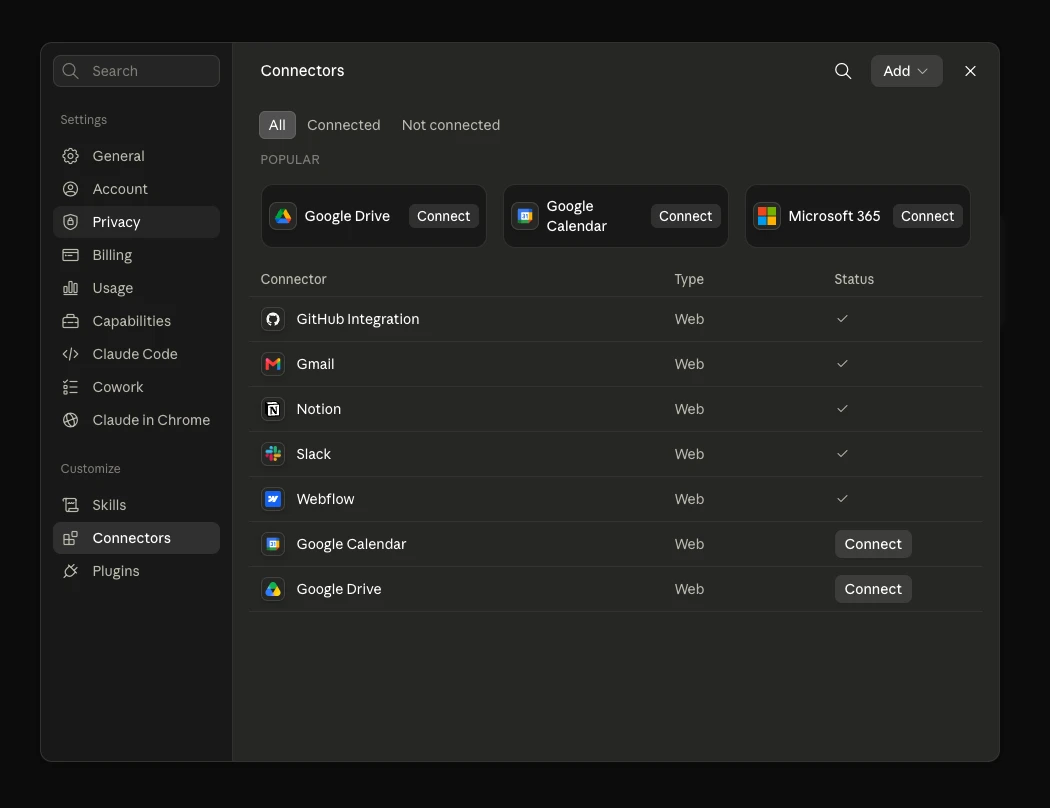The height and width of the screenshot is (808, 1050).
Task: Open the Add dropdown menu
Action: point(906,71)
